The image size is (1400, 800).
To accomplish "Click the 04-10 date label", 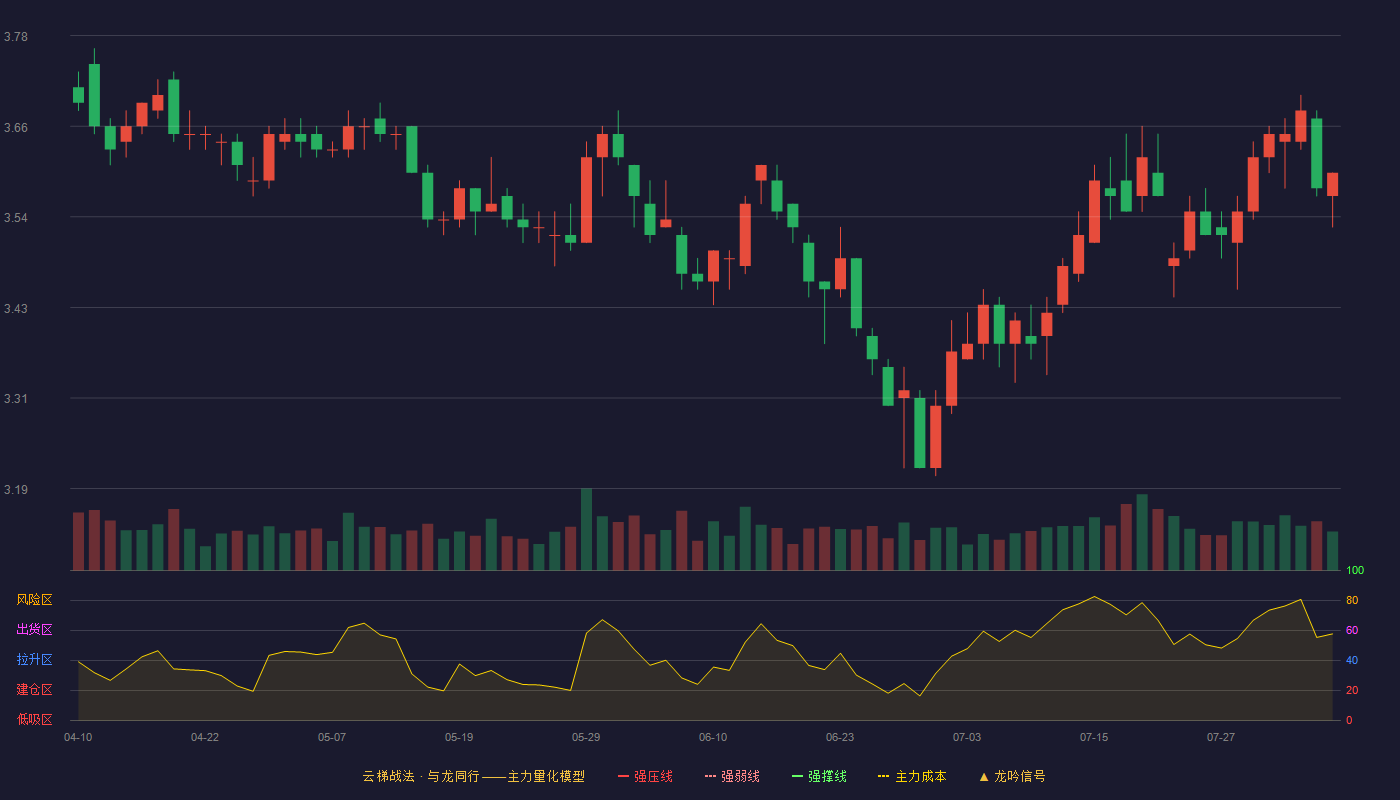I will click(x=78, y=737).
